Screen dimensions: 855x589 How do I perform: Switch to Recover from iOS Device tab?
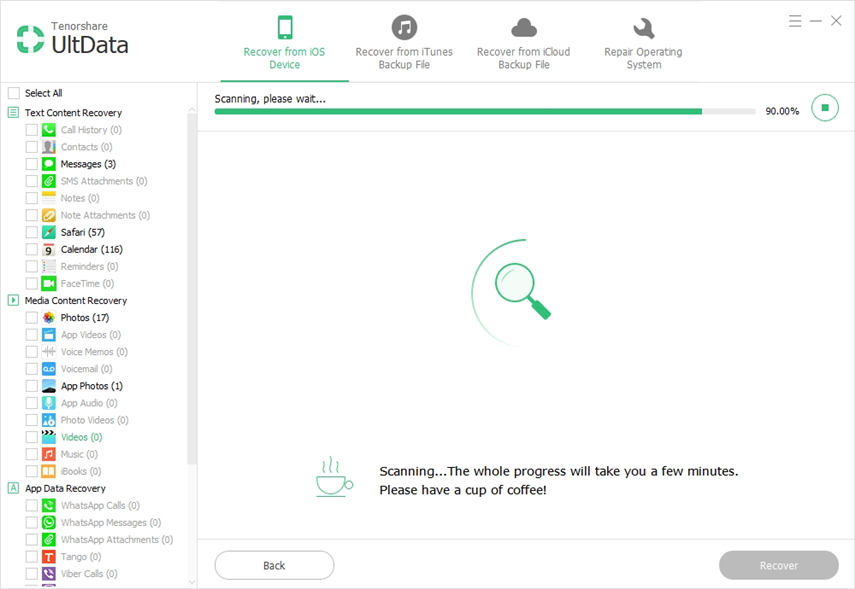pos(284,43)
